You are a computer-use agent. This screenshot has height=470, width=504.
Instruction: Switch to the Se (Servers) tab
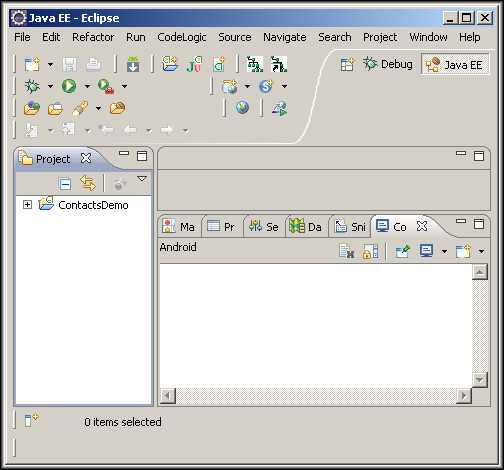[x=264, y=227]
